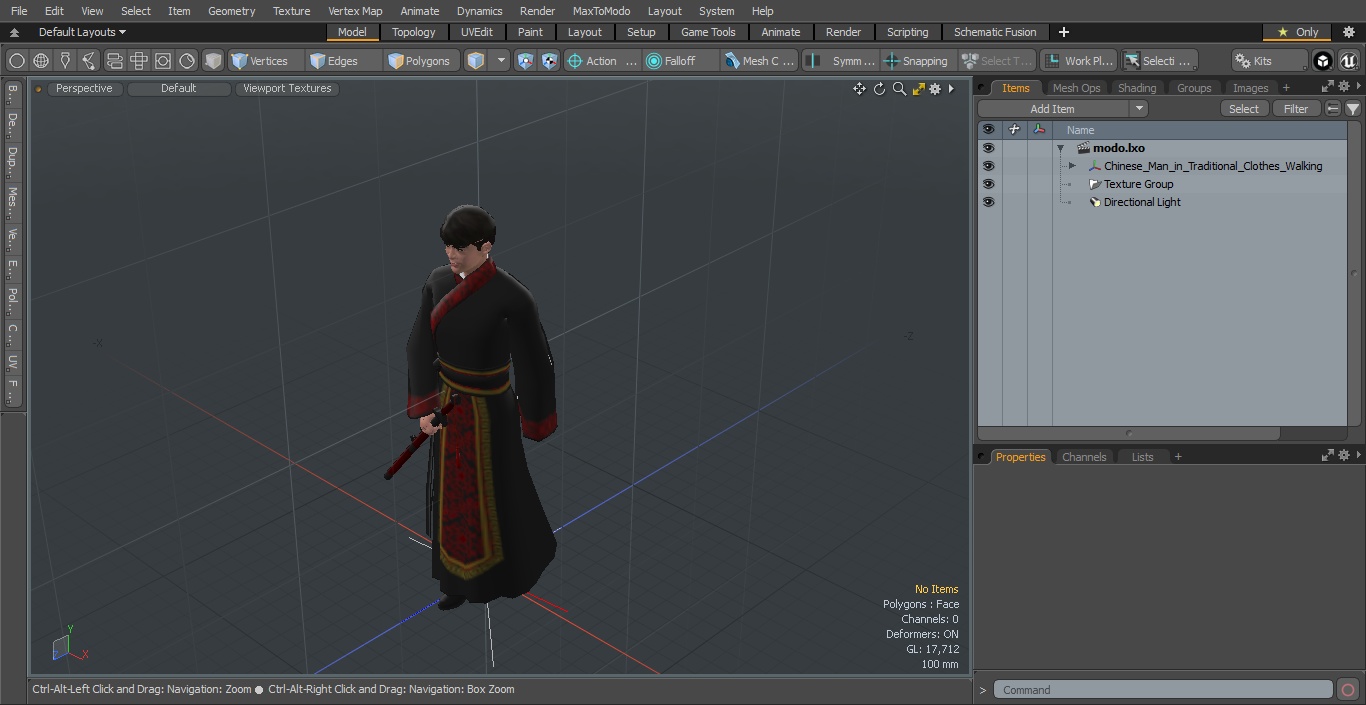Screen dimensions: 1366x705
Task: Open the selection mode dropdown arrow
Action: (x=501, y=61)
